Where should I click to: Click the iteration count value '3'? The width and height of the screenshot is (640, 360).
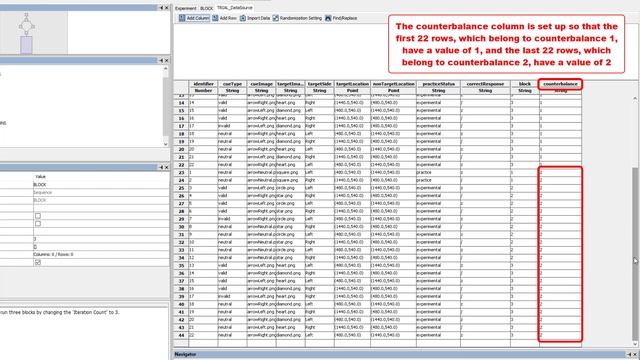coord(35,239)
